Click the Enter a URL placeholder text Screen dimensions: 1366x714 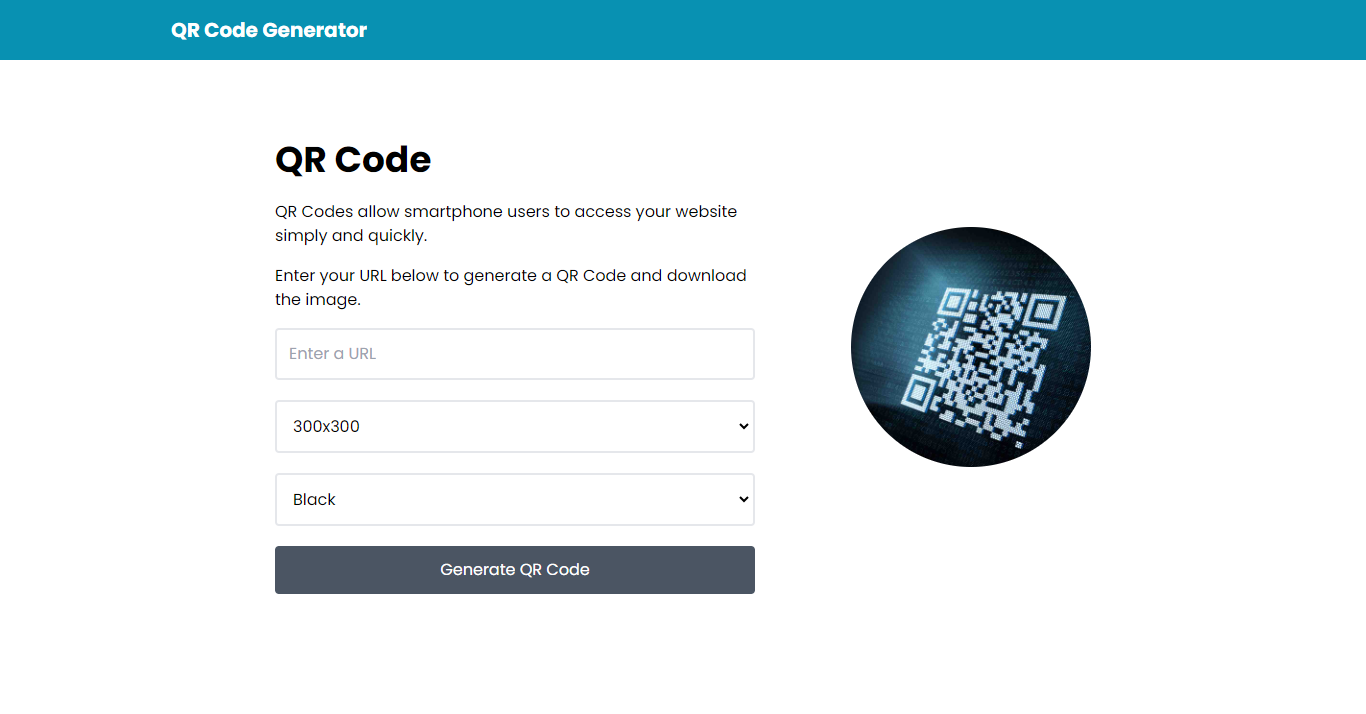(333, 353)
